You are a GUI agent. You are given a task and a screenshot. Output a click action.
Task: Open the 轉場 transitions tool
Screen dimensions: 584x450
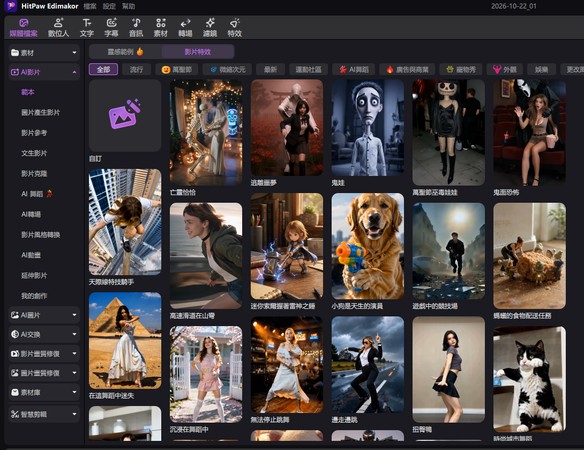click(185, 28)
